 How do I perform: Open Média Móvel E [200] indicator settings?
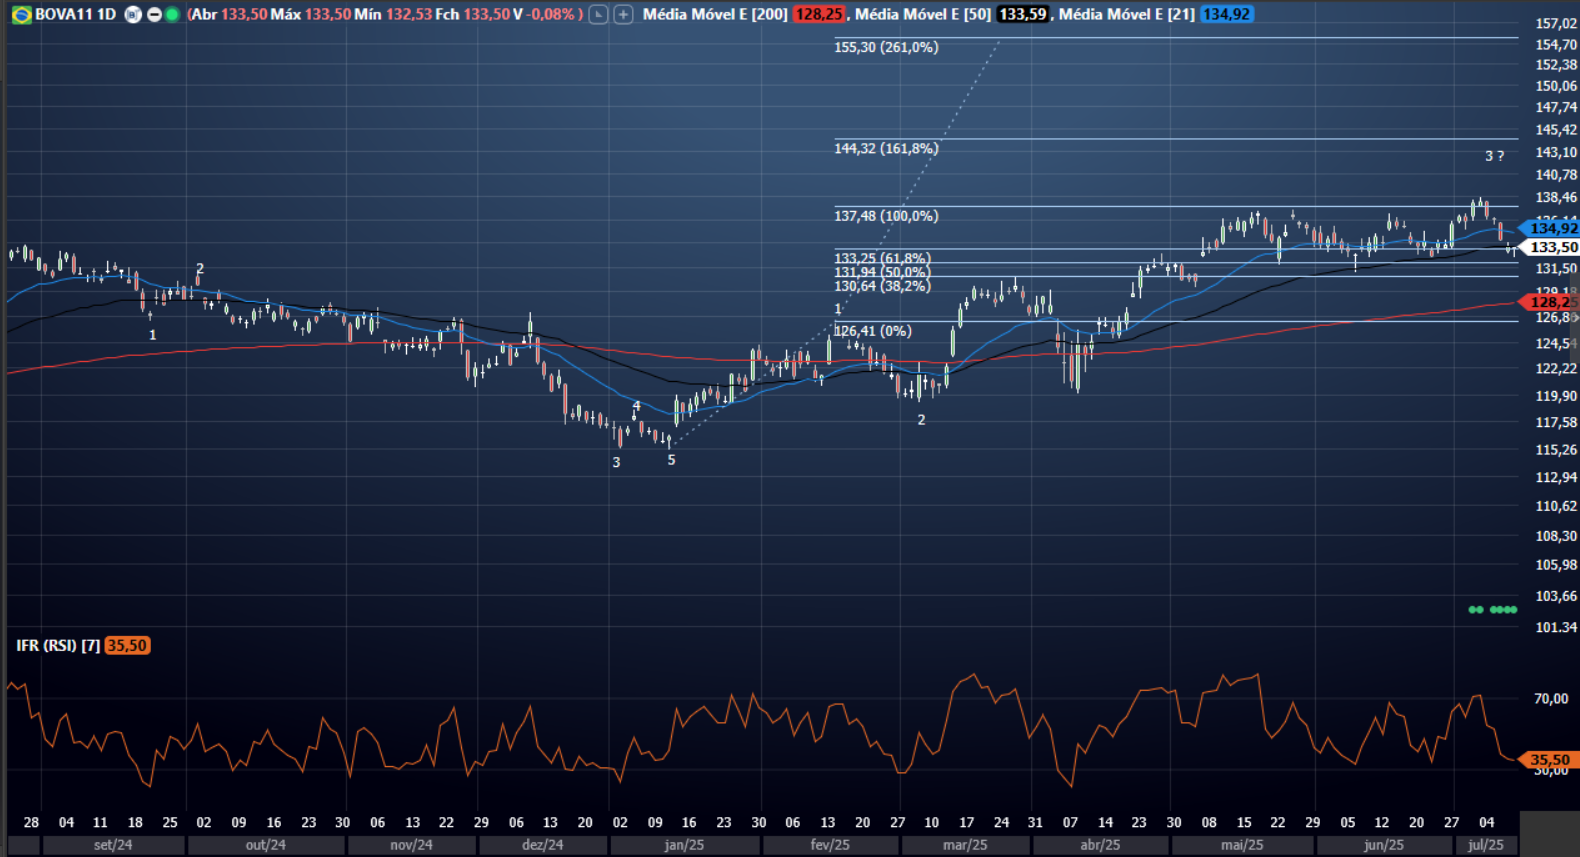coord(715,15)
